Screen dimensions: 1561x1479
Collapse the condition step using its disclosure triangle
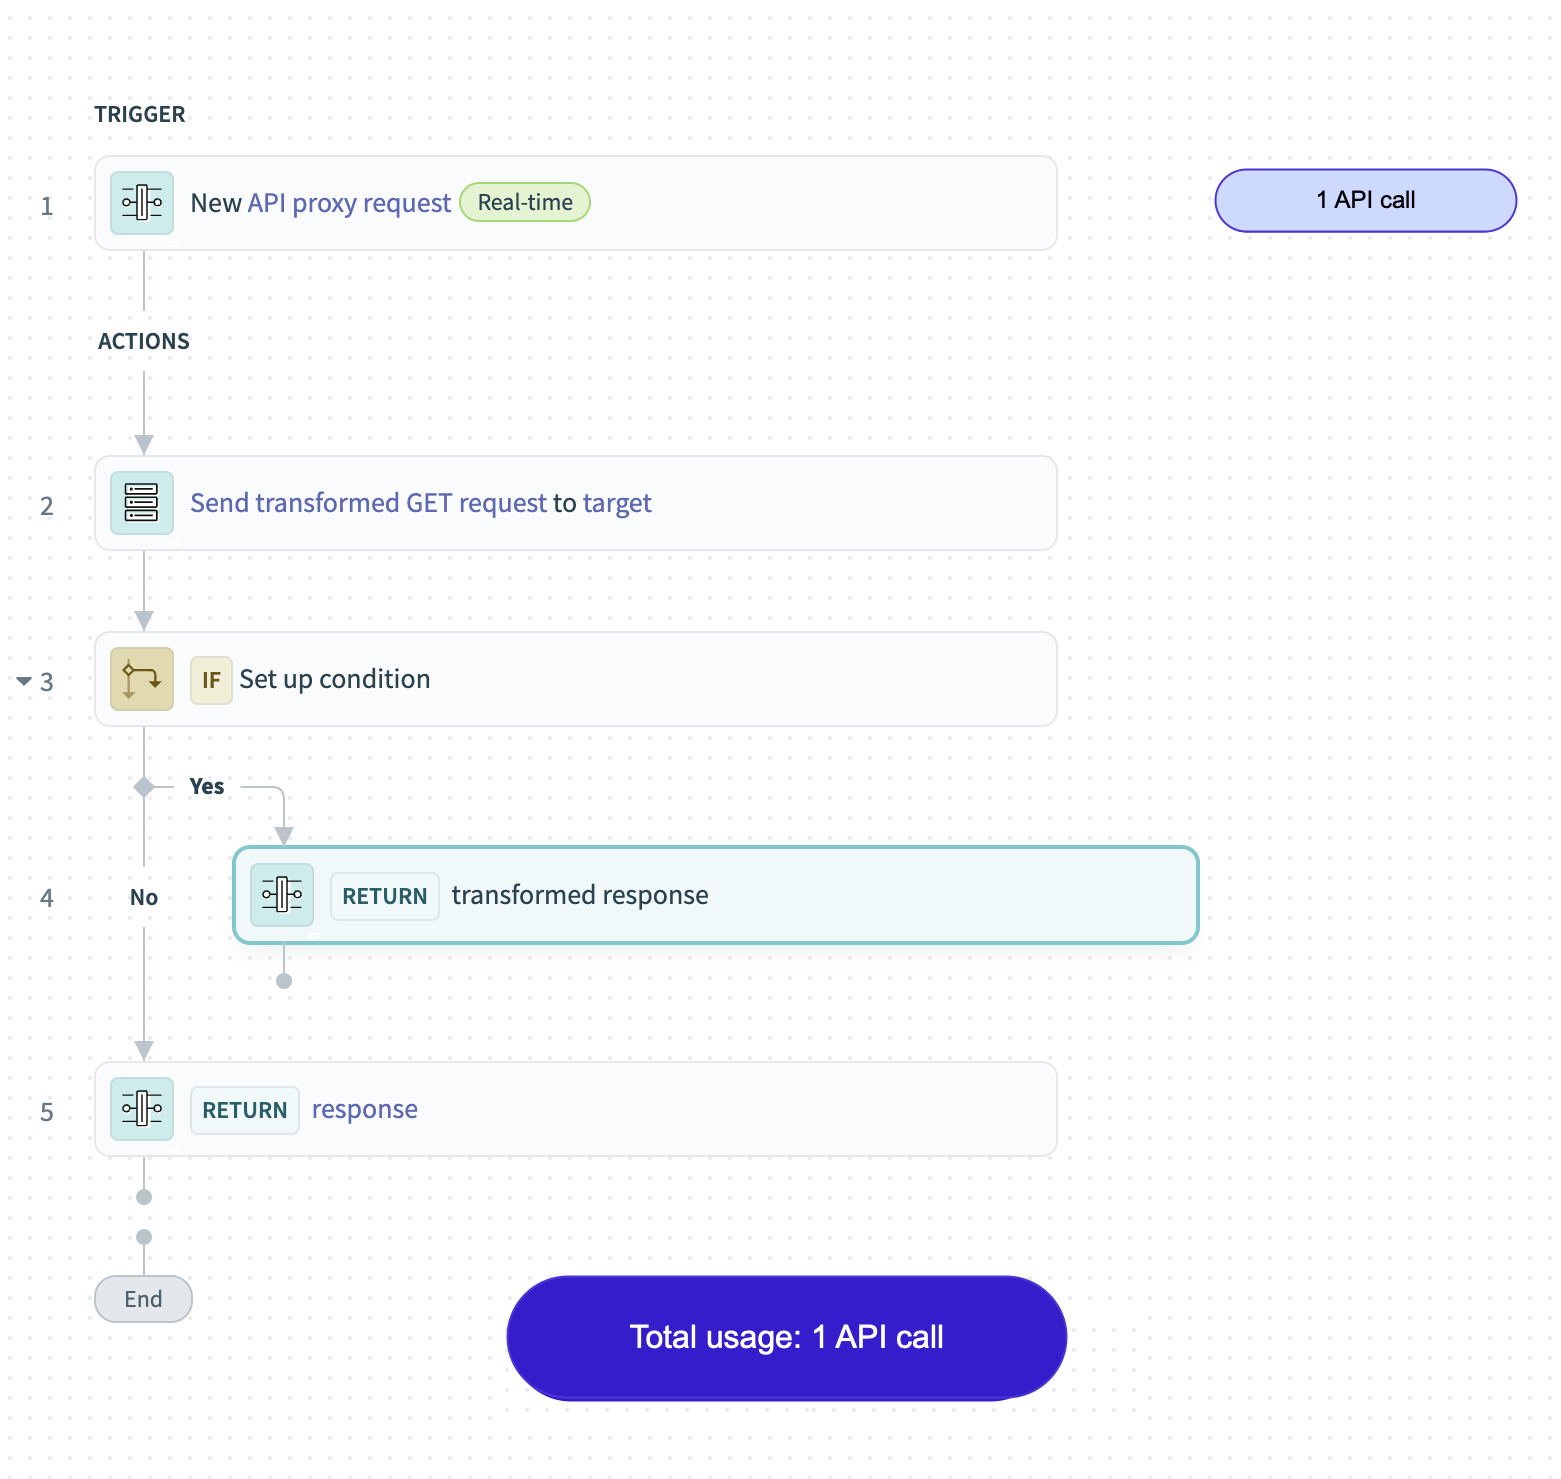click(x=24, y=681)
